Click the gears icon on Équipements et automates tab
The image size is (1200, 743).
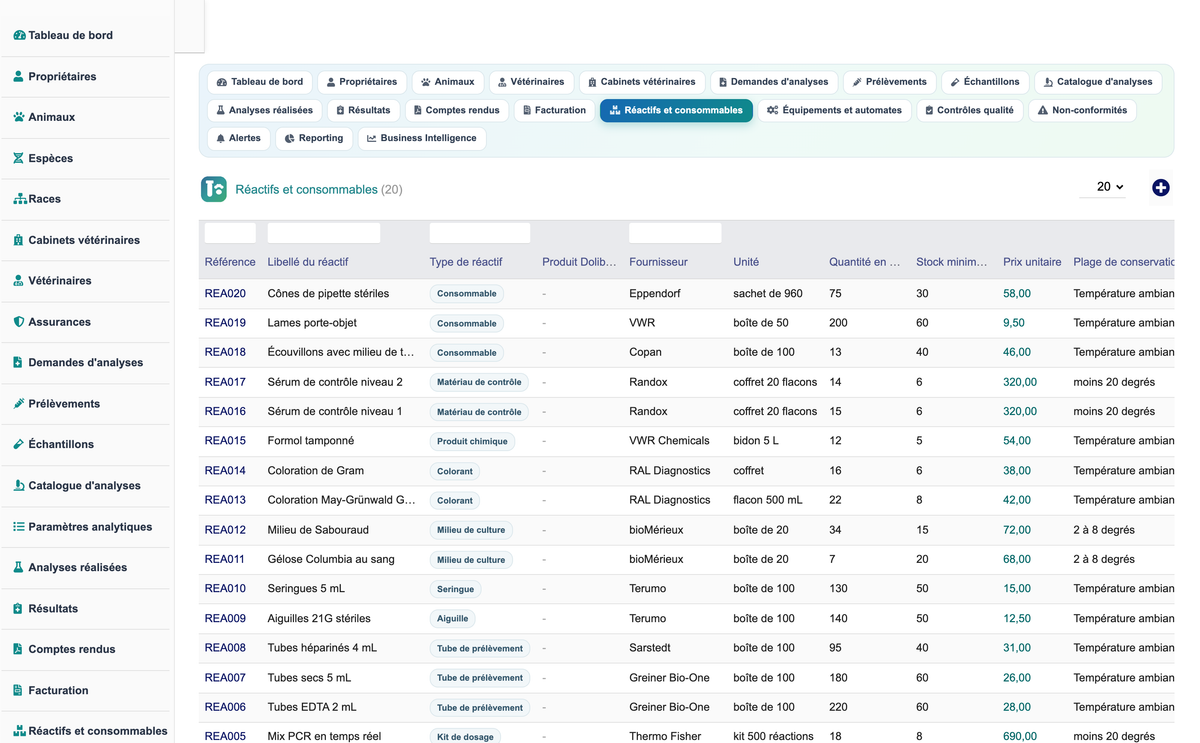coord(773,111)
